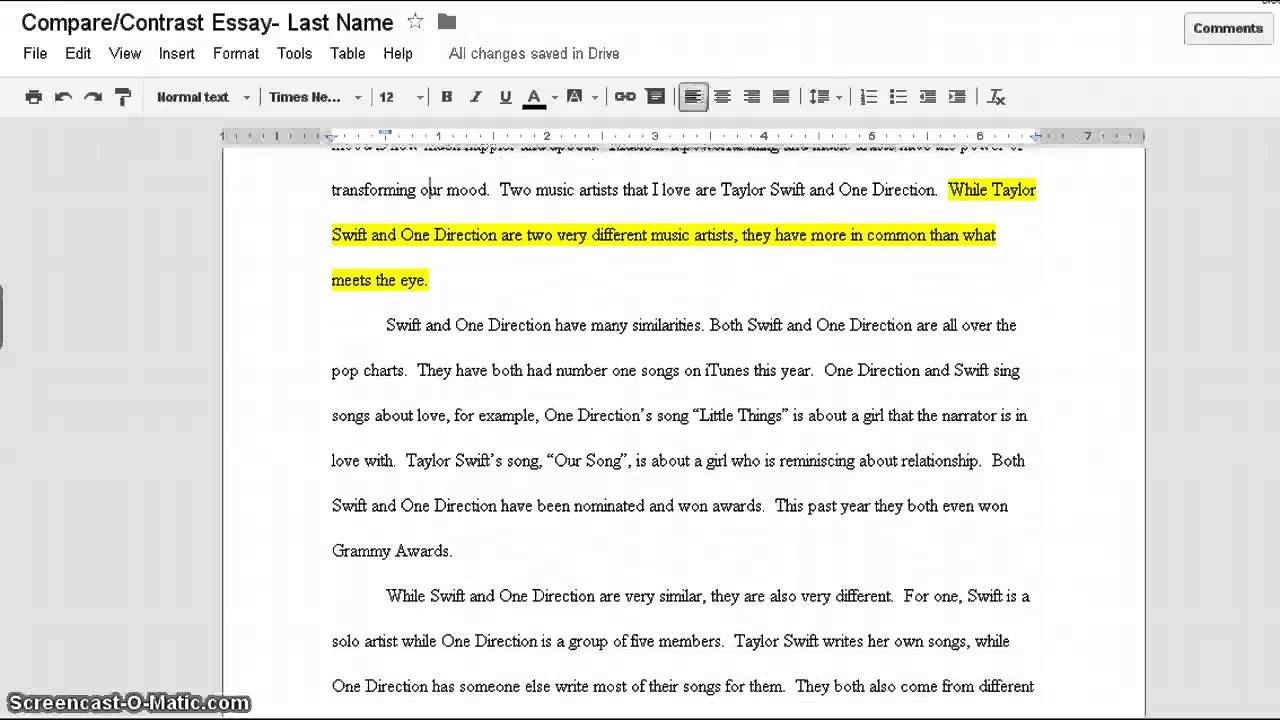Image resolution: width=1280 pixels, height=720 pixels.
Task: Open the font size 12 dropdown
Action: (x=402, y=97)
